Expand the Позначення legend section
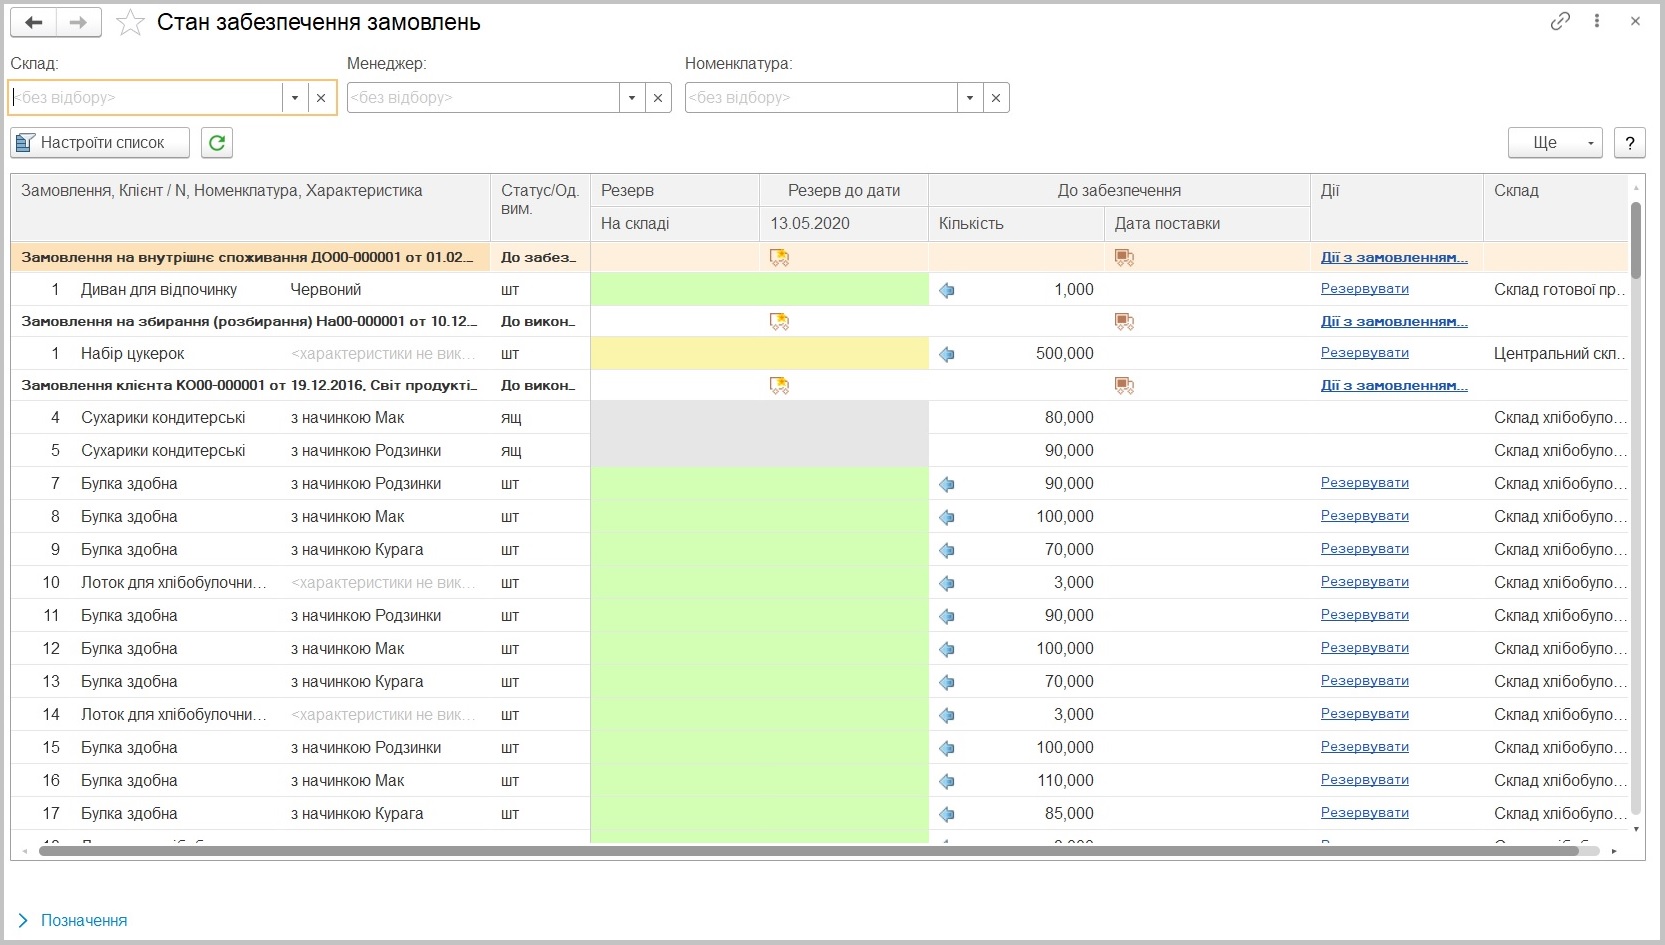1665x945 pixels. pyautogui.click(x=73, y=920)
